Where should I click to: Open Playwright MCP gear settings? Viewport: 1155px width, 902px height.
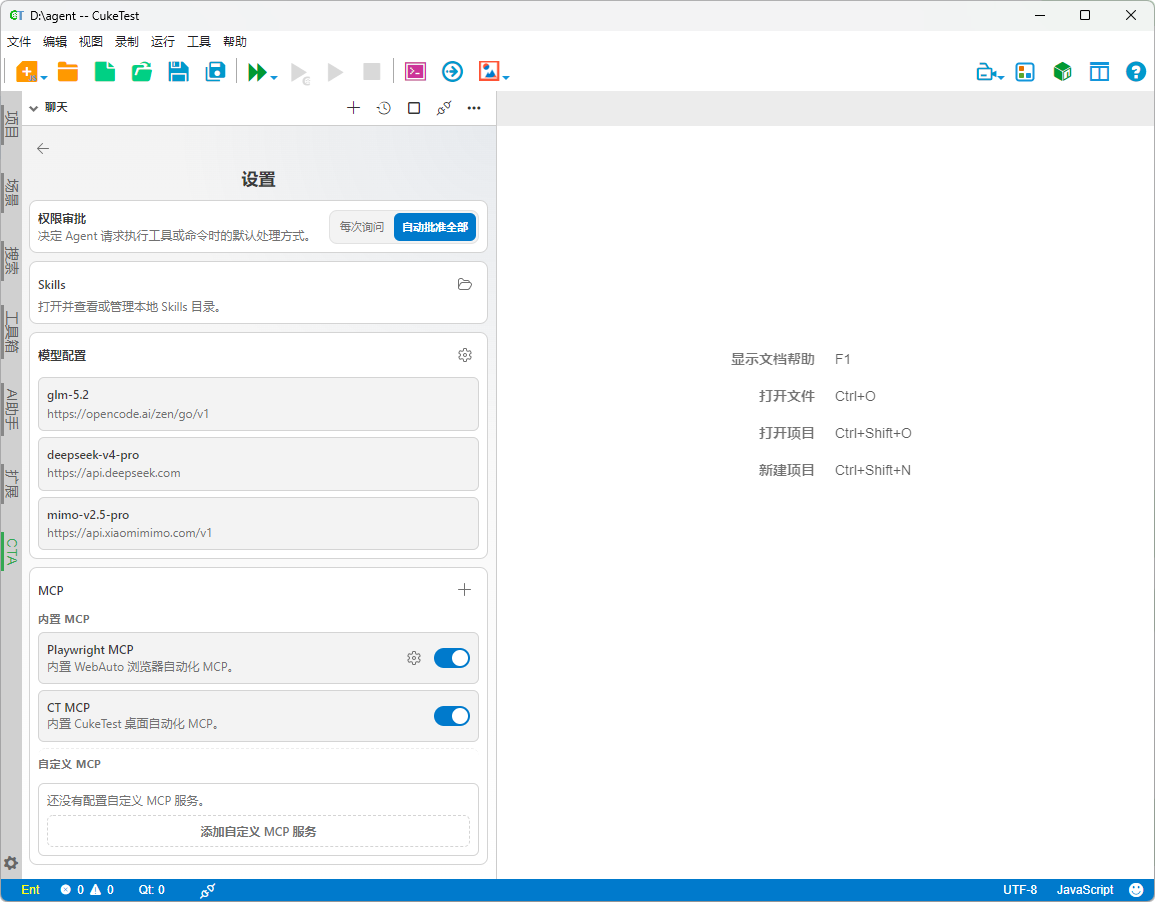(414, 658)
